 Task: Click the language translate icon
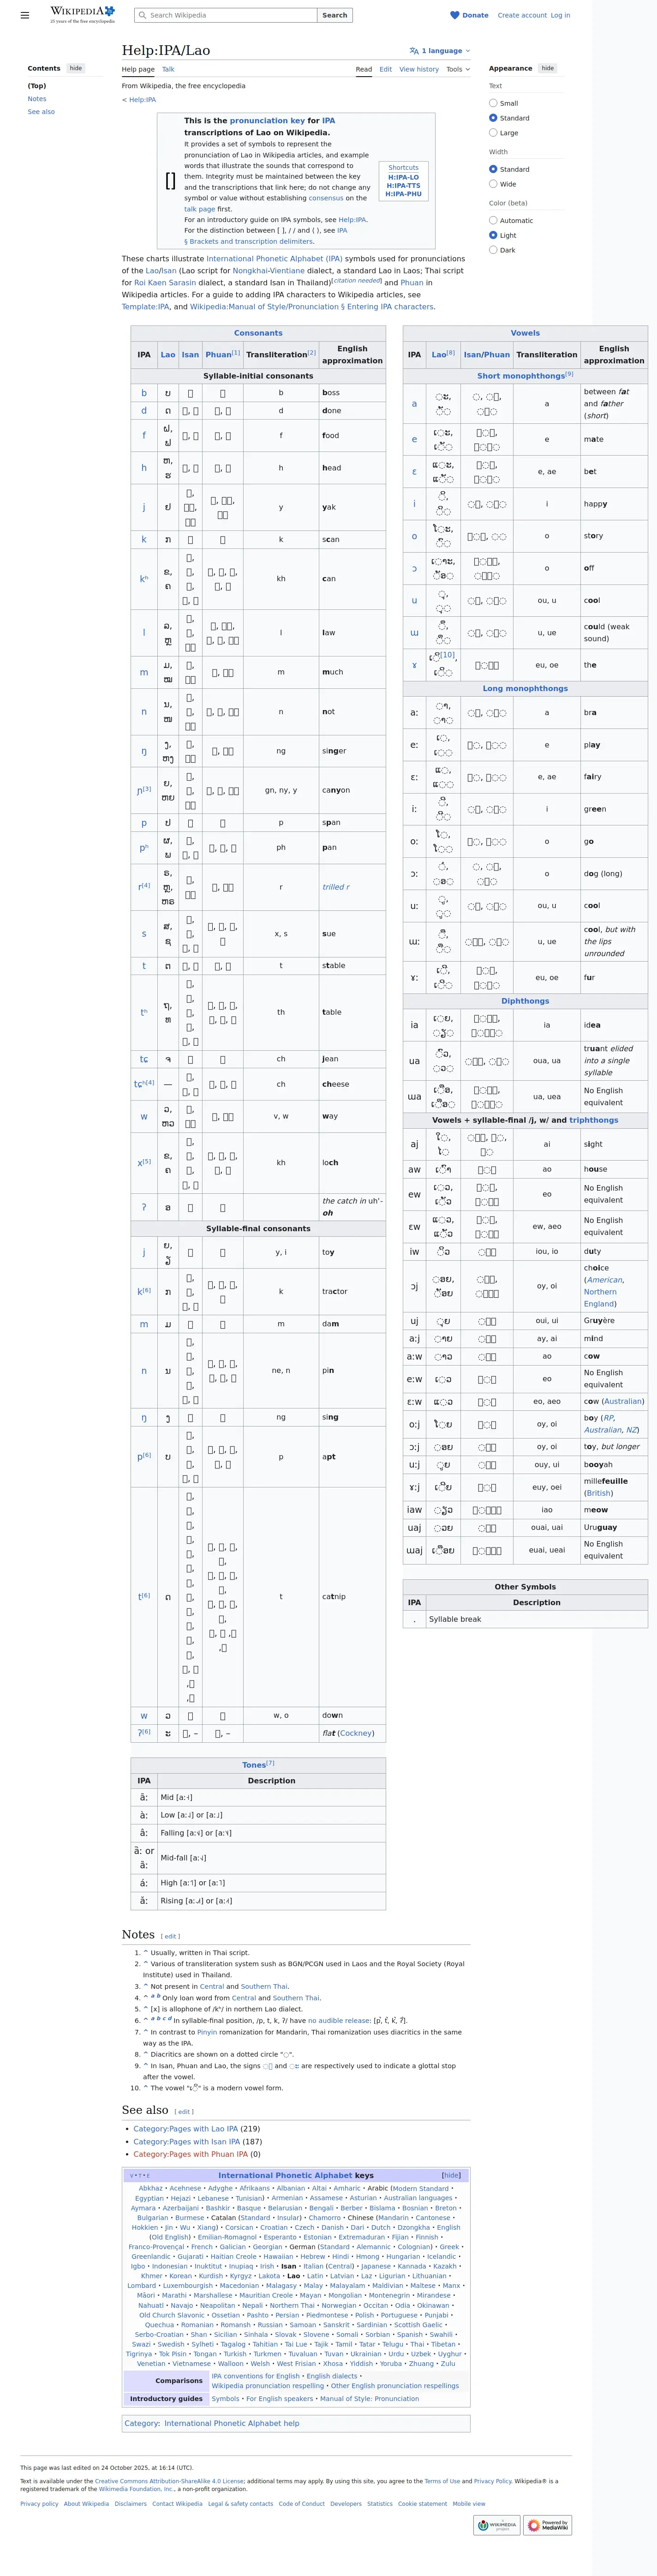(x=414, y=51)
